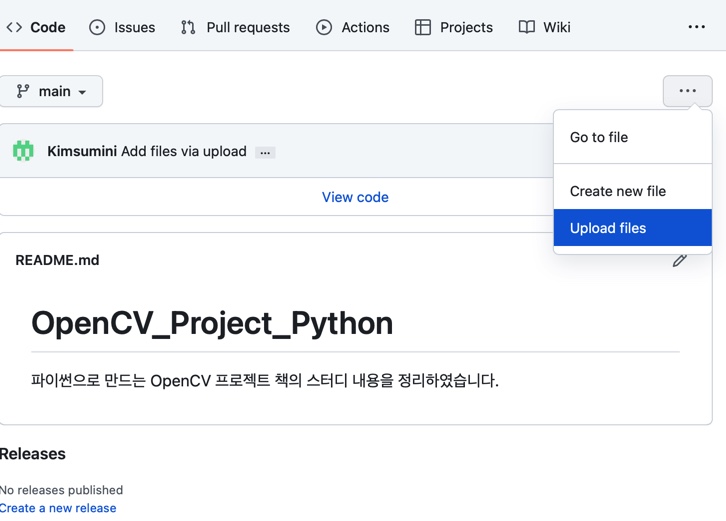
Task: Choose Go to file
Action: click(632, 137)
